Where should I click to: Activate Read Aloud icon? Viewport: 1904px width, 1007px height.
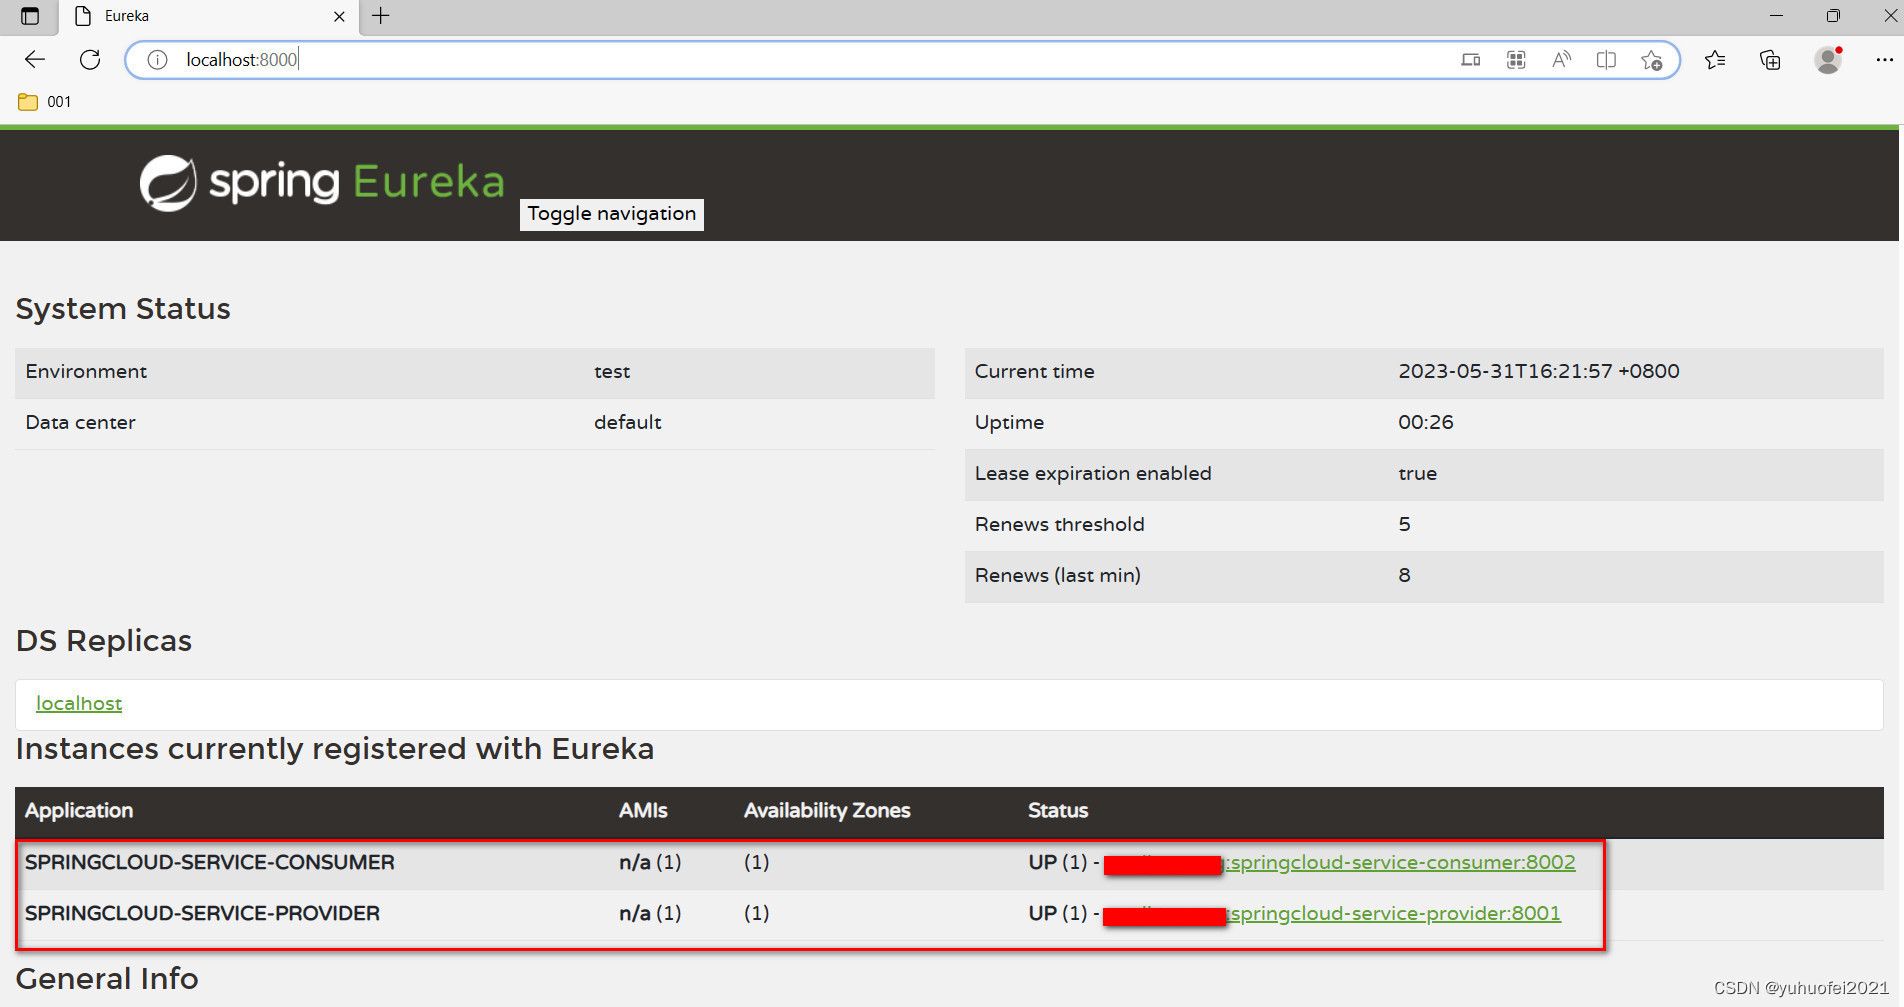click(1561, 60)
